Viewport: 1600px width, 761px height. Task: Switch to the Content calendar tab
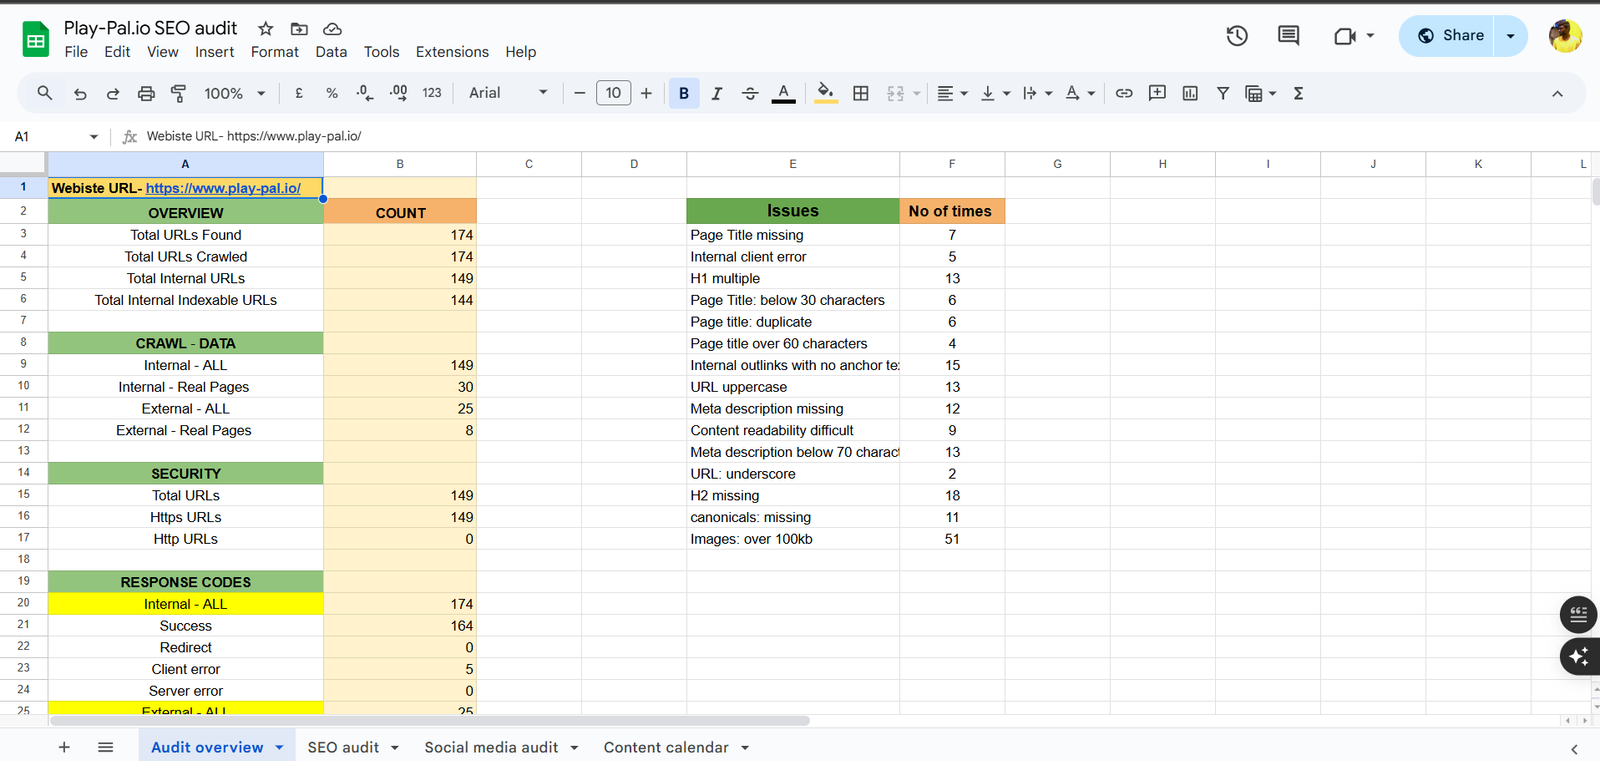tap(665, 747)
